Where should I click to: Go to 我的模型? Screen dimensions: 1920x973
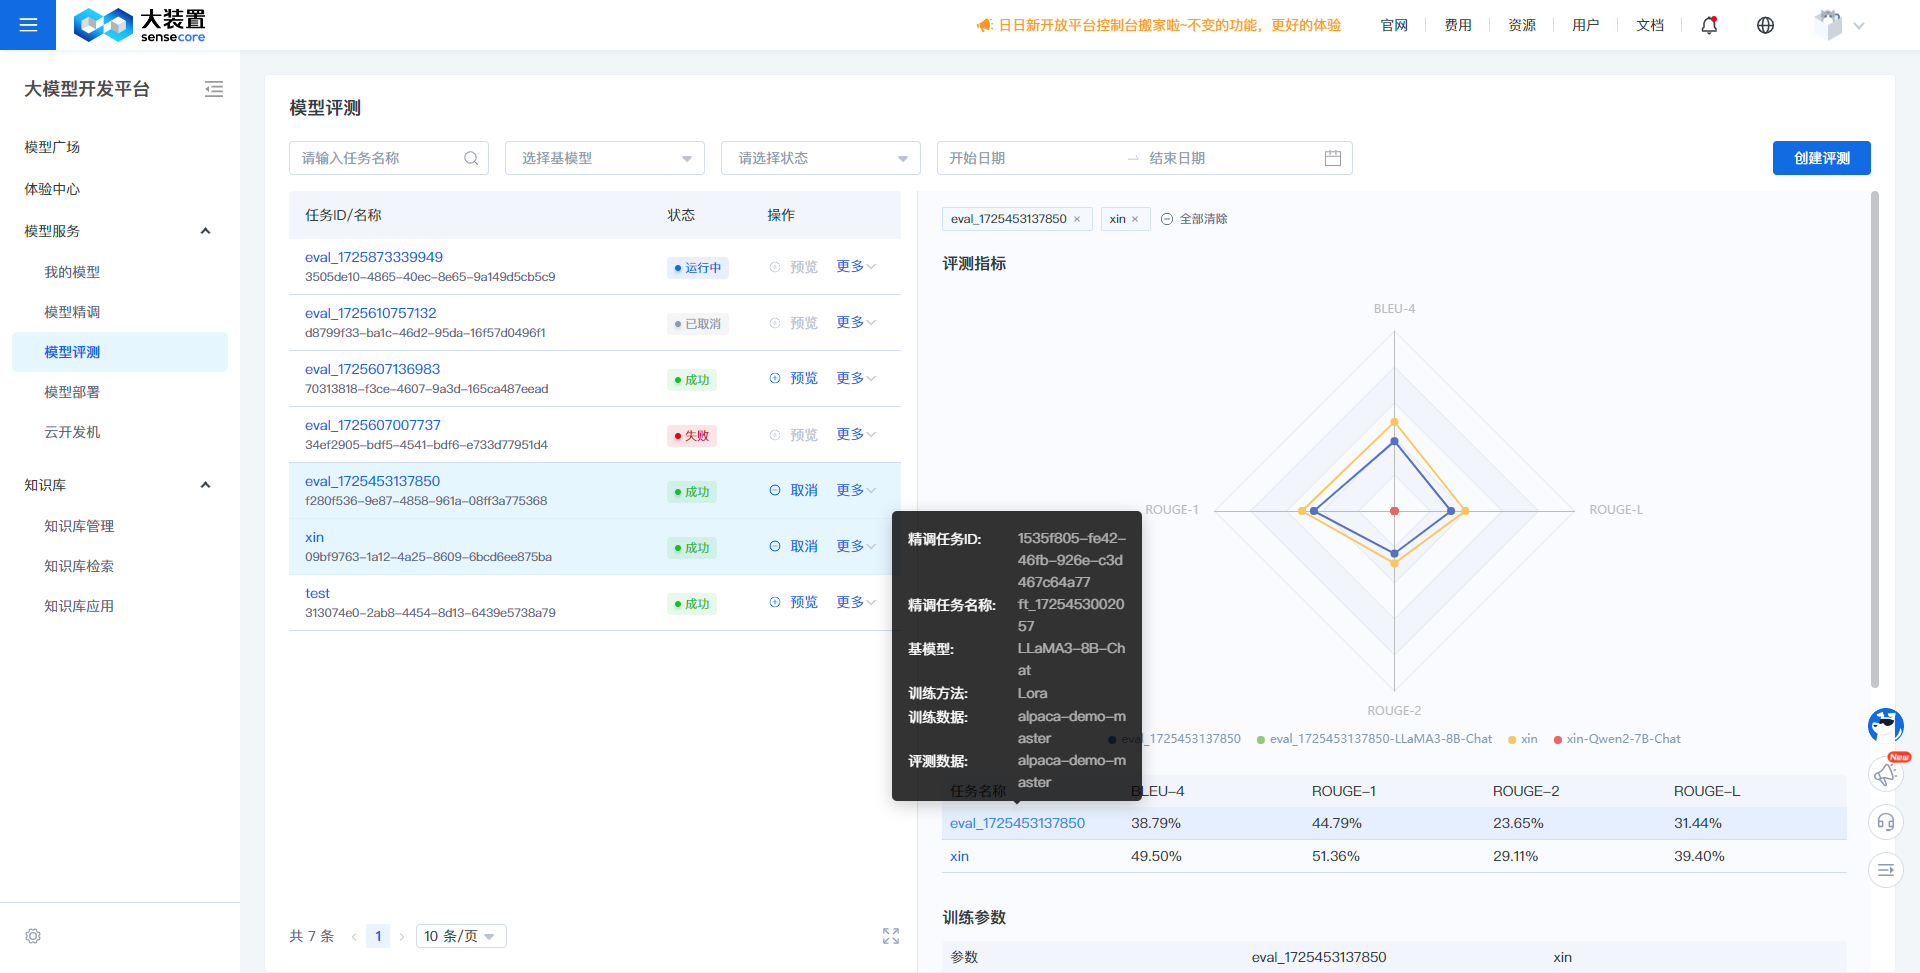[72, 272]
